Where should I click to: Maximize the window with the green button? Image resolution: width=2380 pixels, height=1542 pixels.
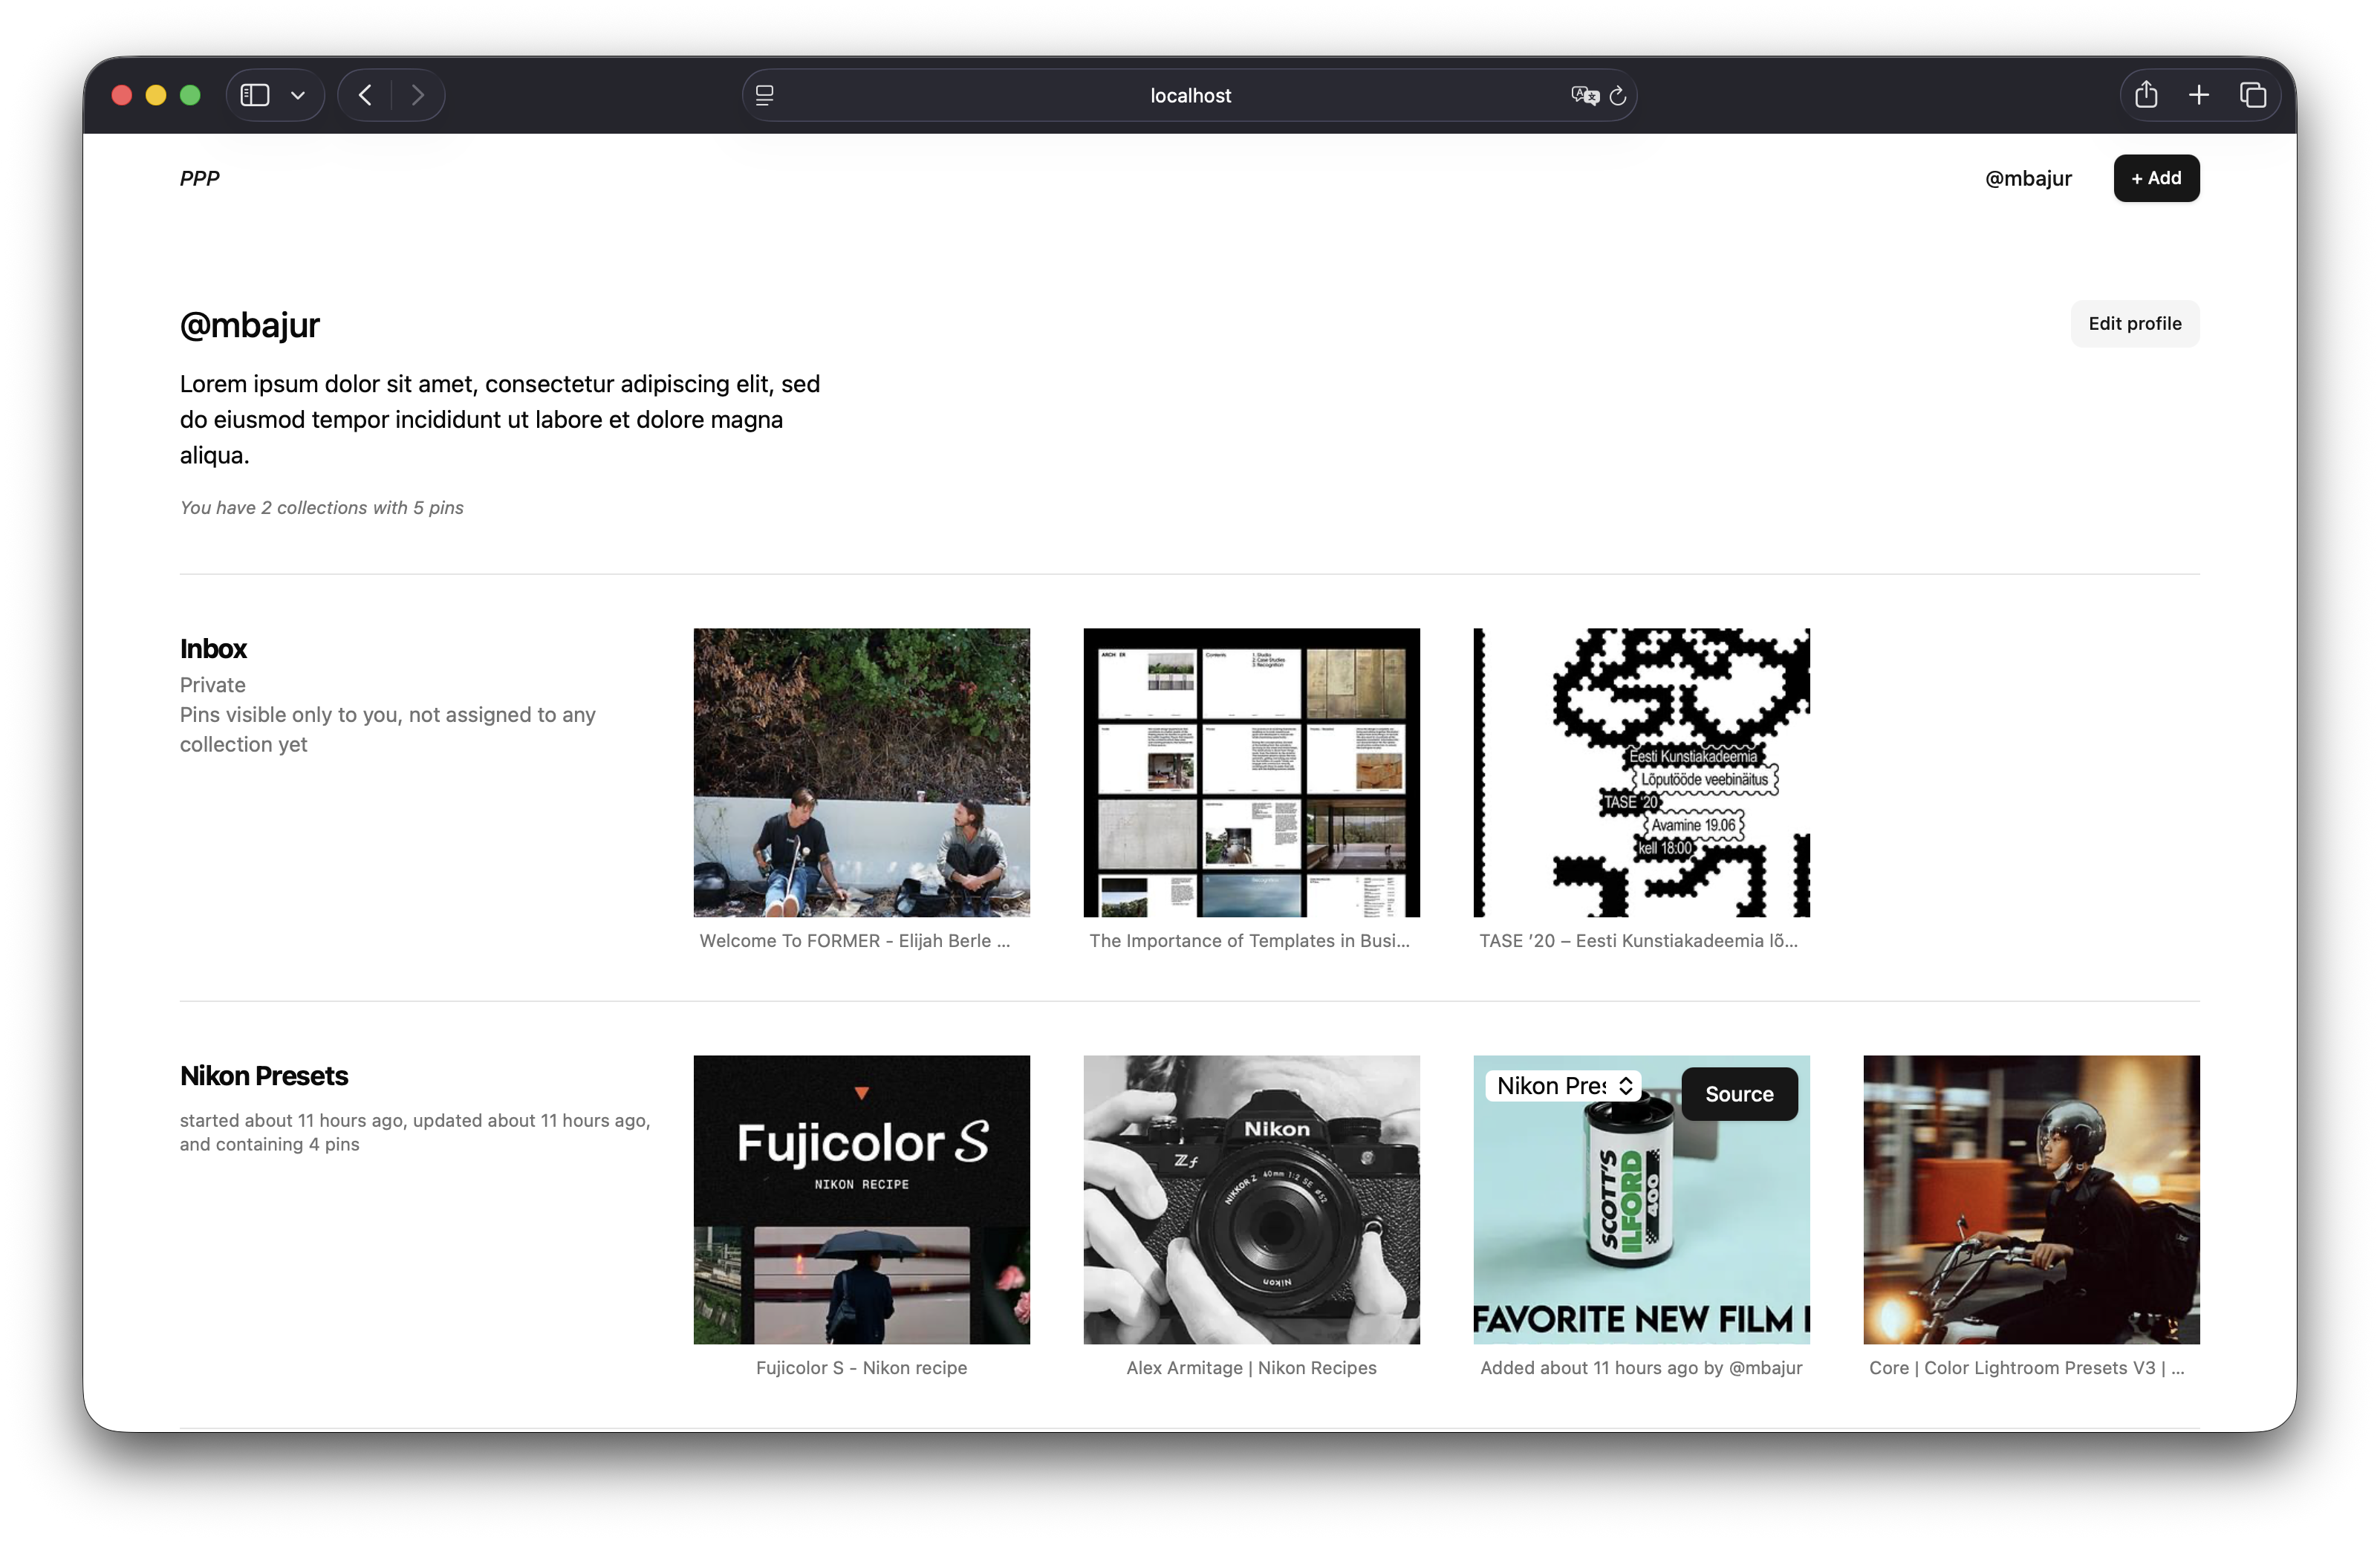pos(190,95)
